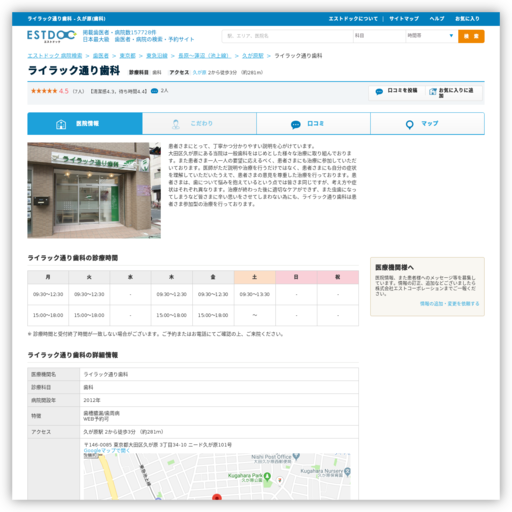Click the 情報の追加・変更を依頼する link
Screen dimensions: 512x512
[449, 304]
